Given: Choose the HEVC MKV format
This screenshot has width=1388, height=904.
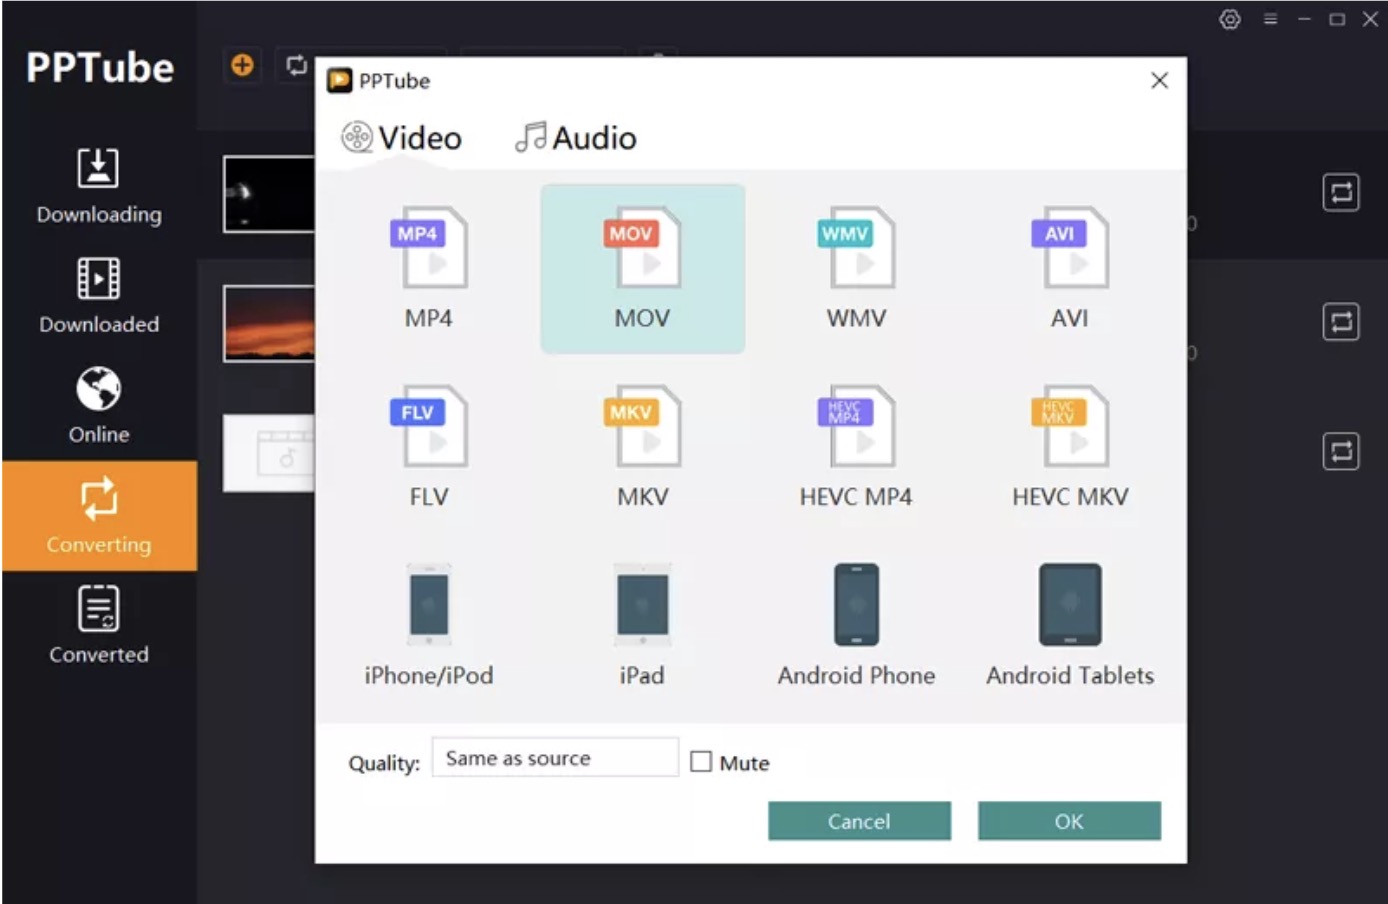Looking at the screenshot, I should coord(1070,426).
